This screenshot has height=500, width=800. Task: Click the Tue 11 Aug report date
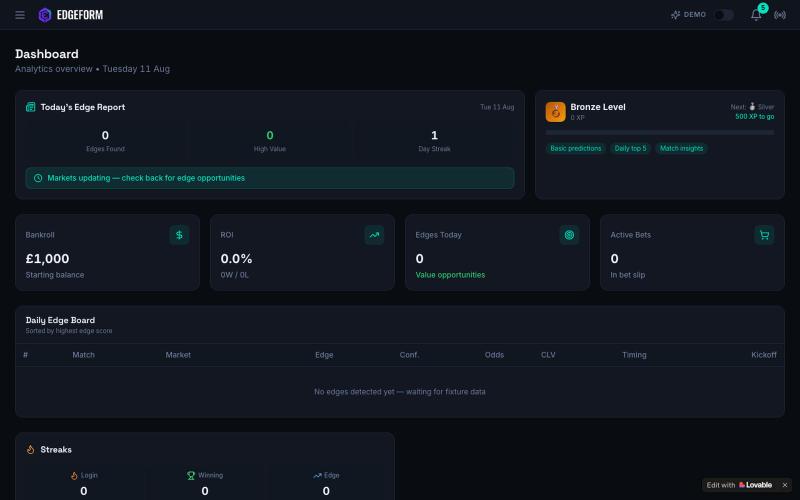coord(497,107)
